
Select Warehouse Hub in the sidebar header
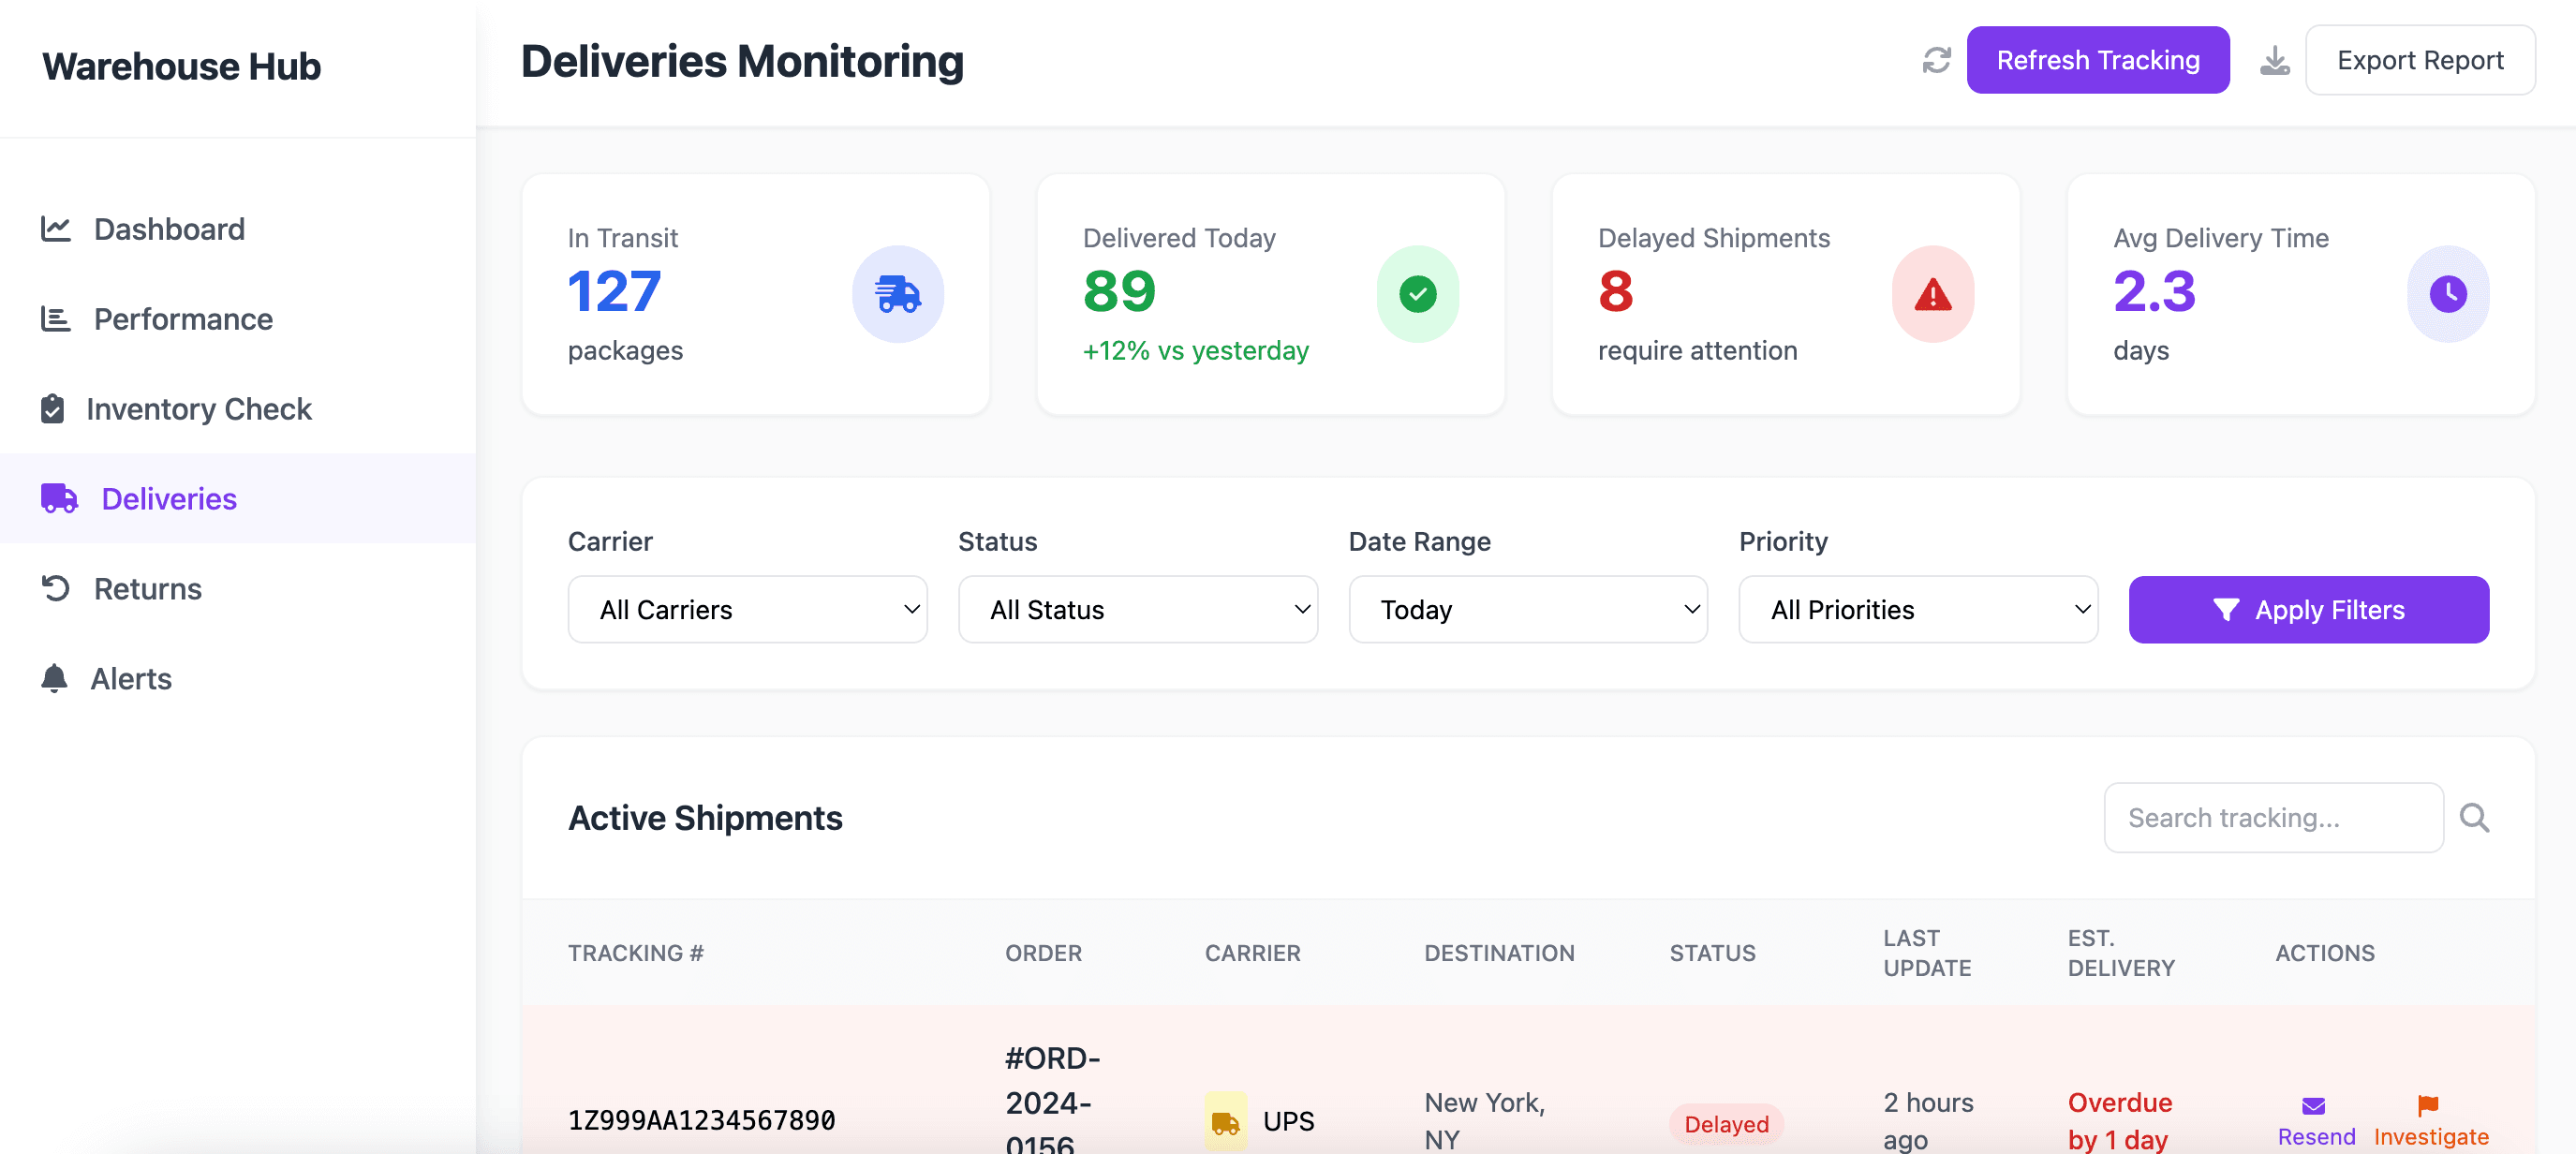click(x=182, y=66)
